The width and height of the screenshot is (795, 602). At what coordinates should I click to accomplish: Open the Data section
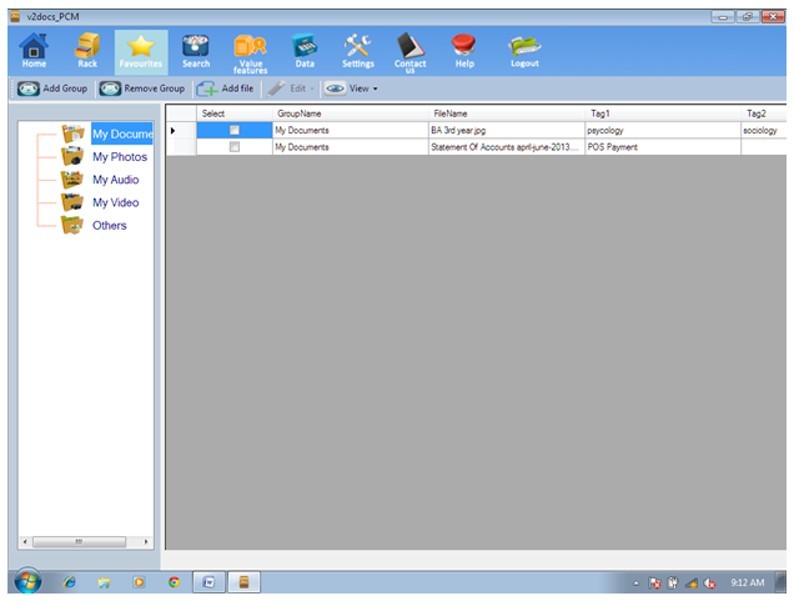coord(304,49)
